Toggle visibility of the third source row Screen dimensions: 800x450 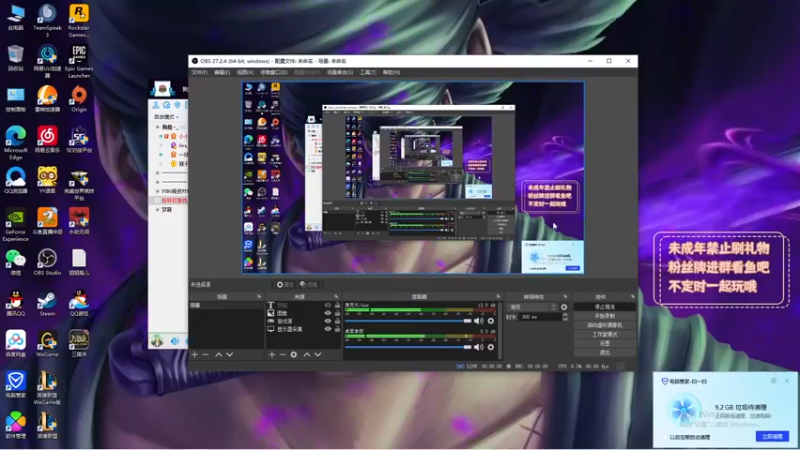[328, 321]
